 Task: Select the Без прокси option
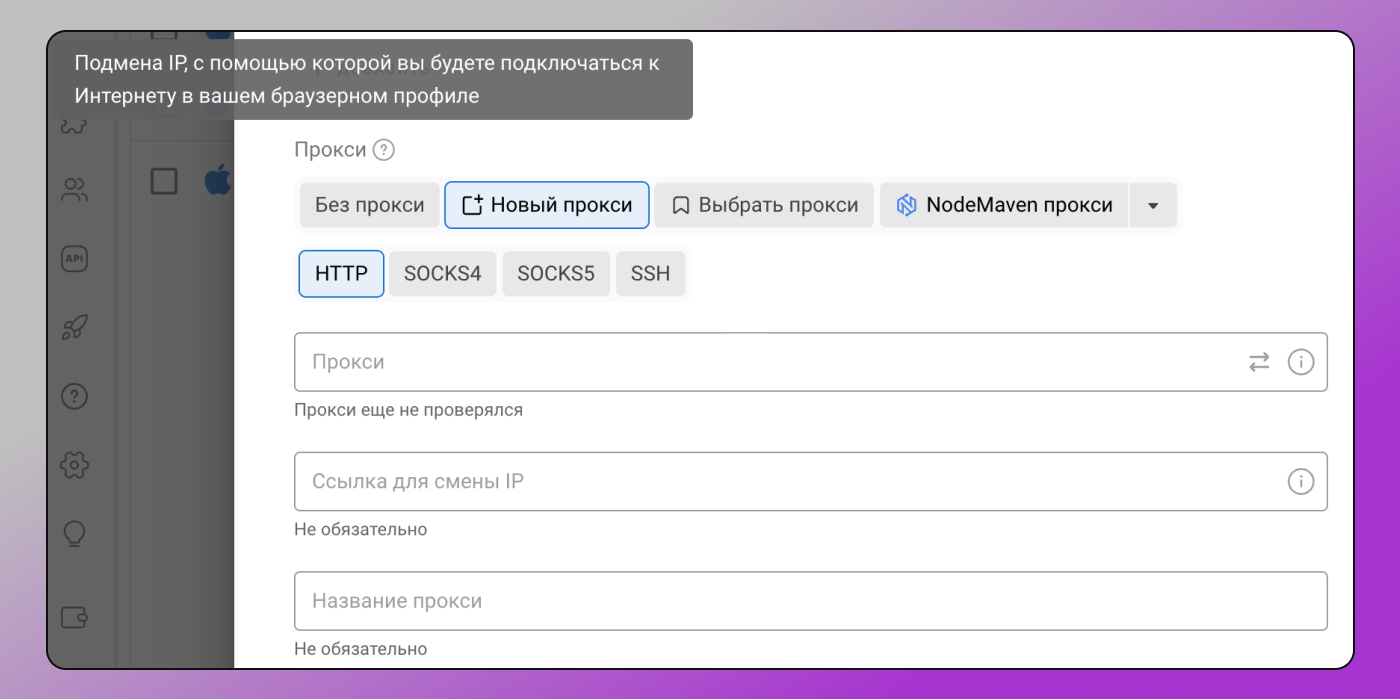[370, 205]
